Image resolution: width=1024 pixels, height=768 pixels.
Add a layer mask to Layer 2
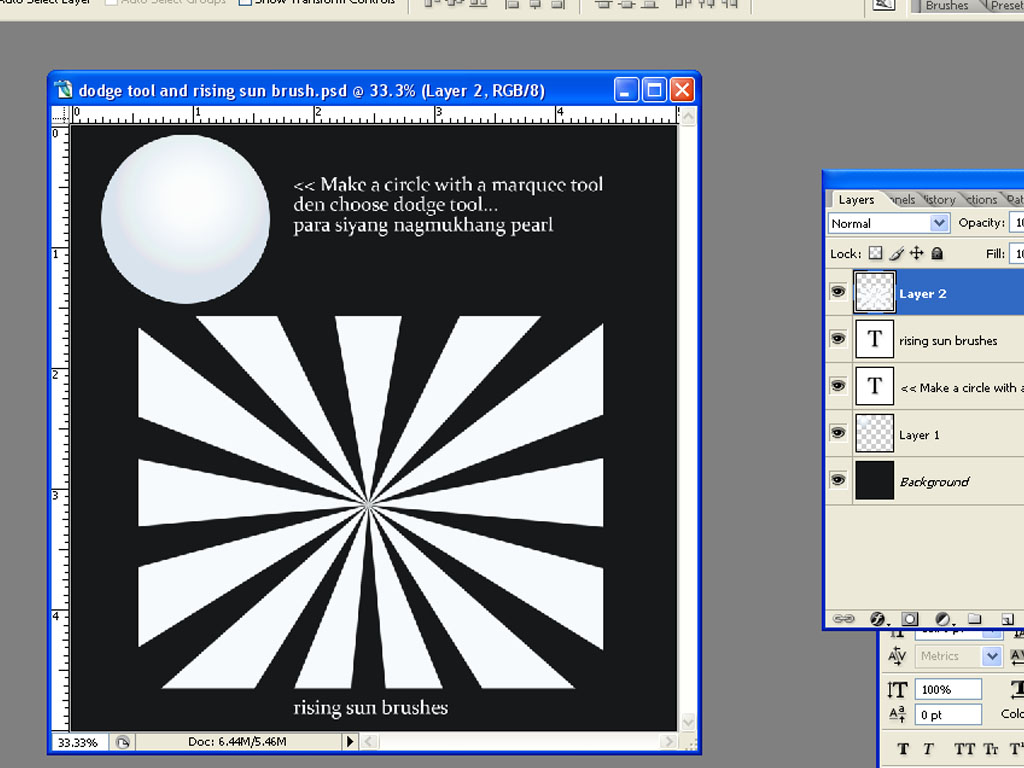click(x=910, y=618)
